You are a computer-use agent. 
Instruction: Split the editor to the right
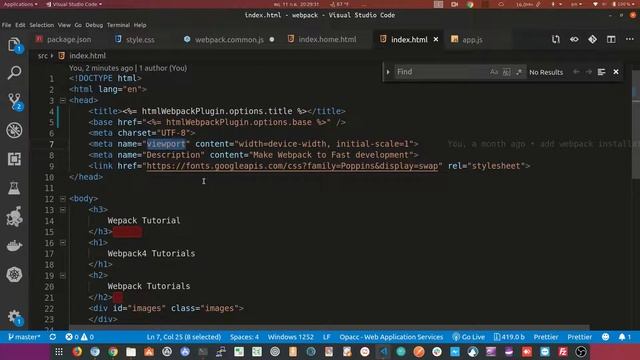click(x=611, y=39)
